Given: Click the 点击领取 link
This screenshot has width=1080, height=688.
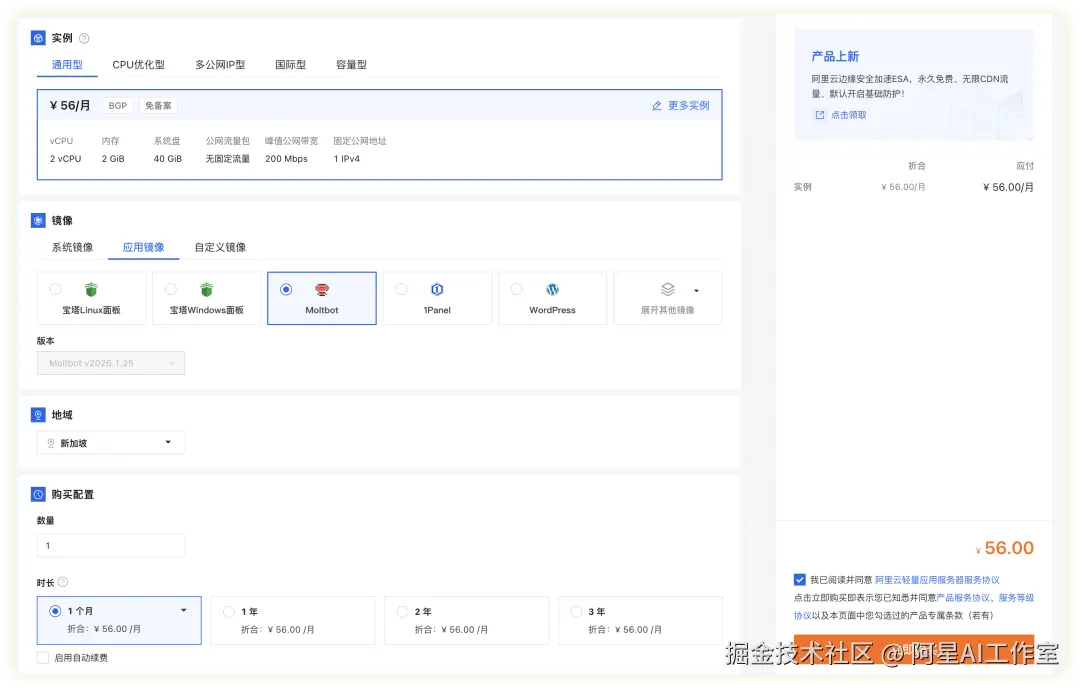Looking at the screenshot, I should 849,115.
